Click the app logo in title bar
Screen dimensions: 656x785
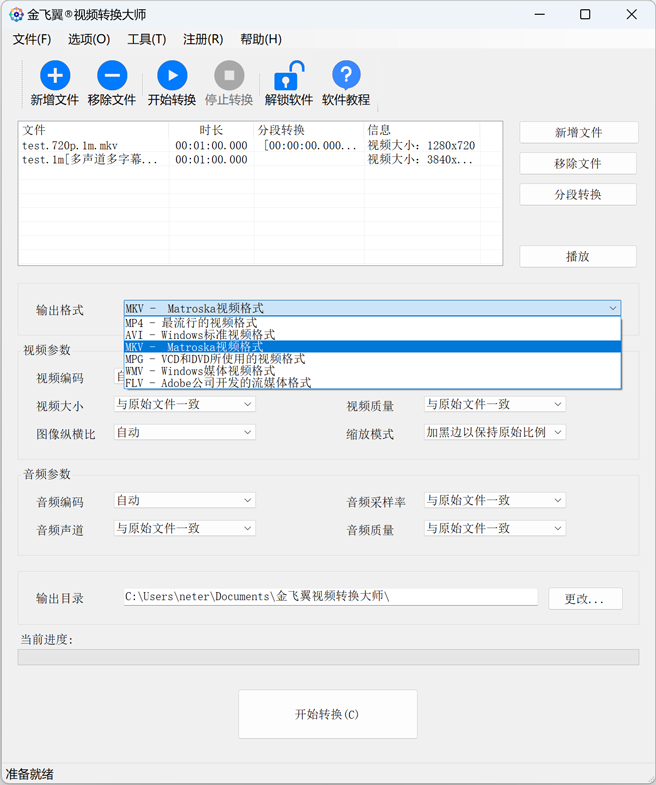16,15
